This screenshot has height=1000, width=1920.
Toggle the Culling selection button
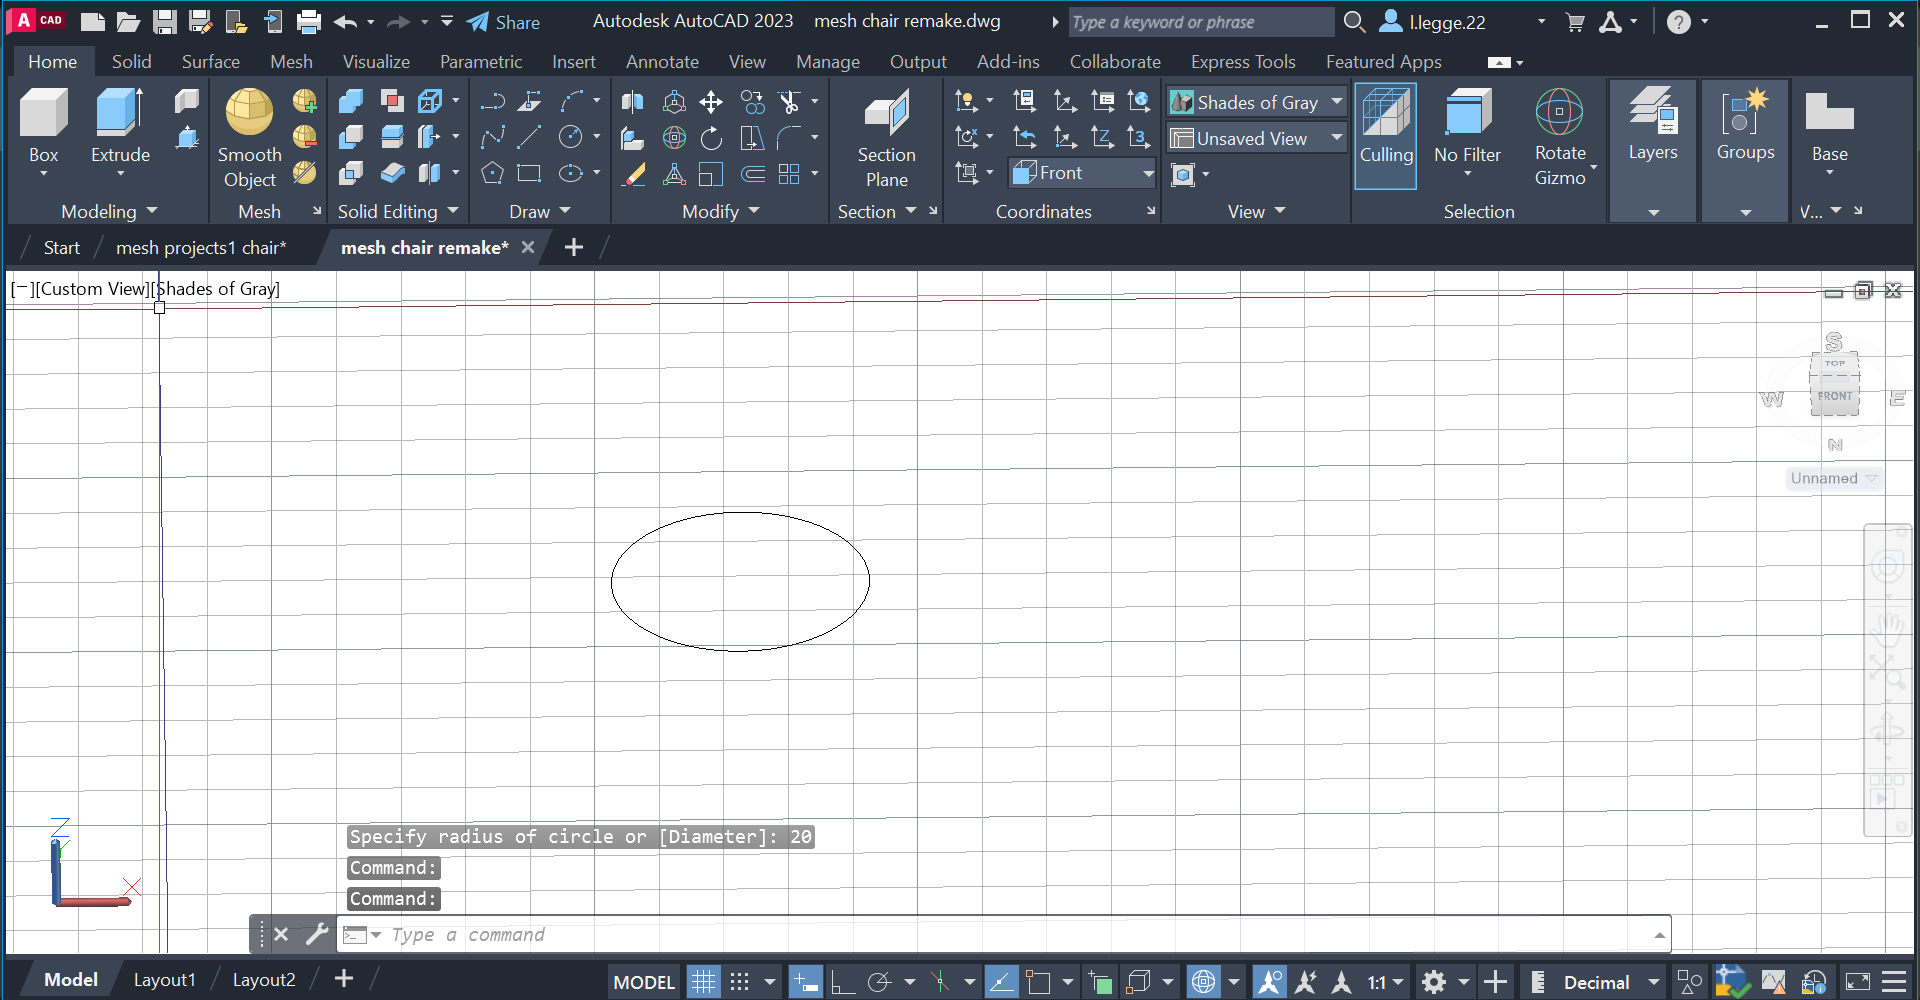[1386, 135]
